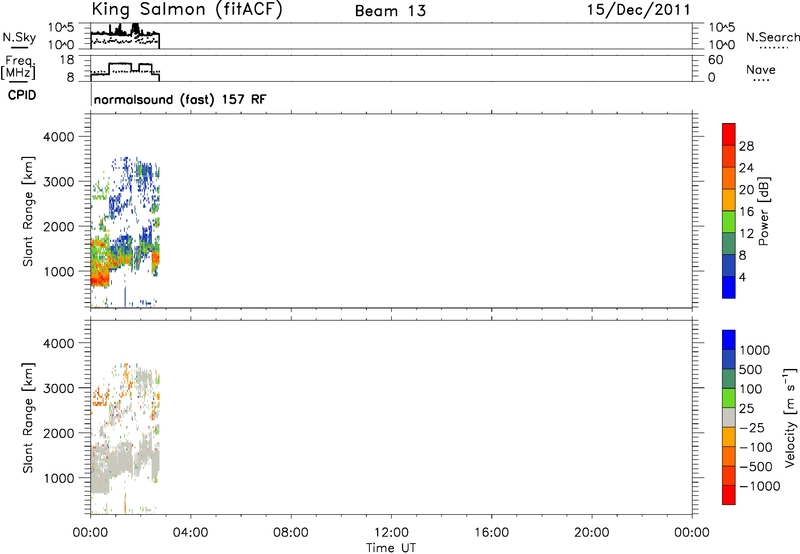Click the date 15/Dec/2011

tap(638, 10)
